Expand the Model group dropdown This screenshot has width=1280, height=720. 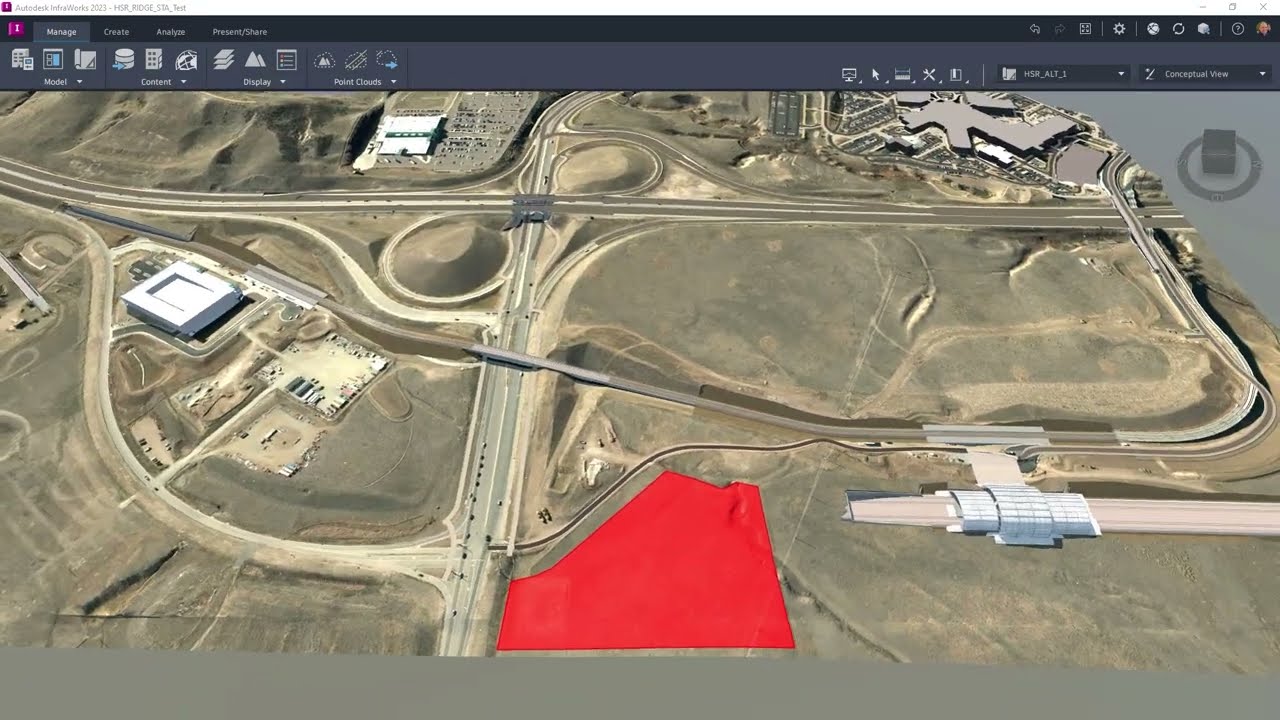coord(80,82)
